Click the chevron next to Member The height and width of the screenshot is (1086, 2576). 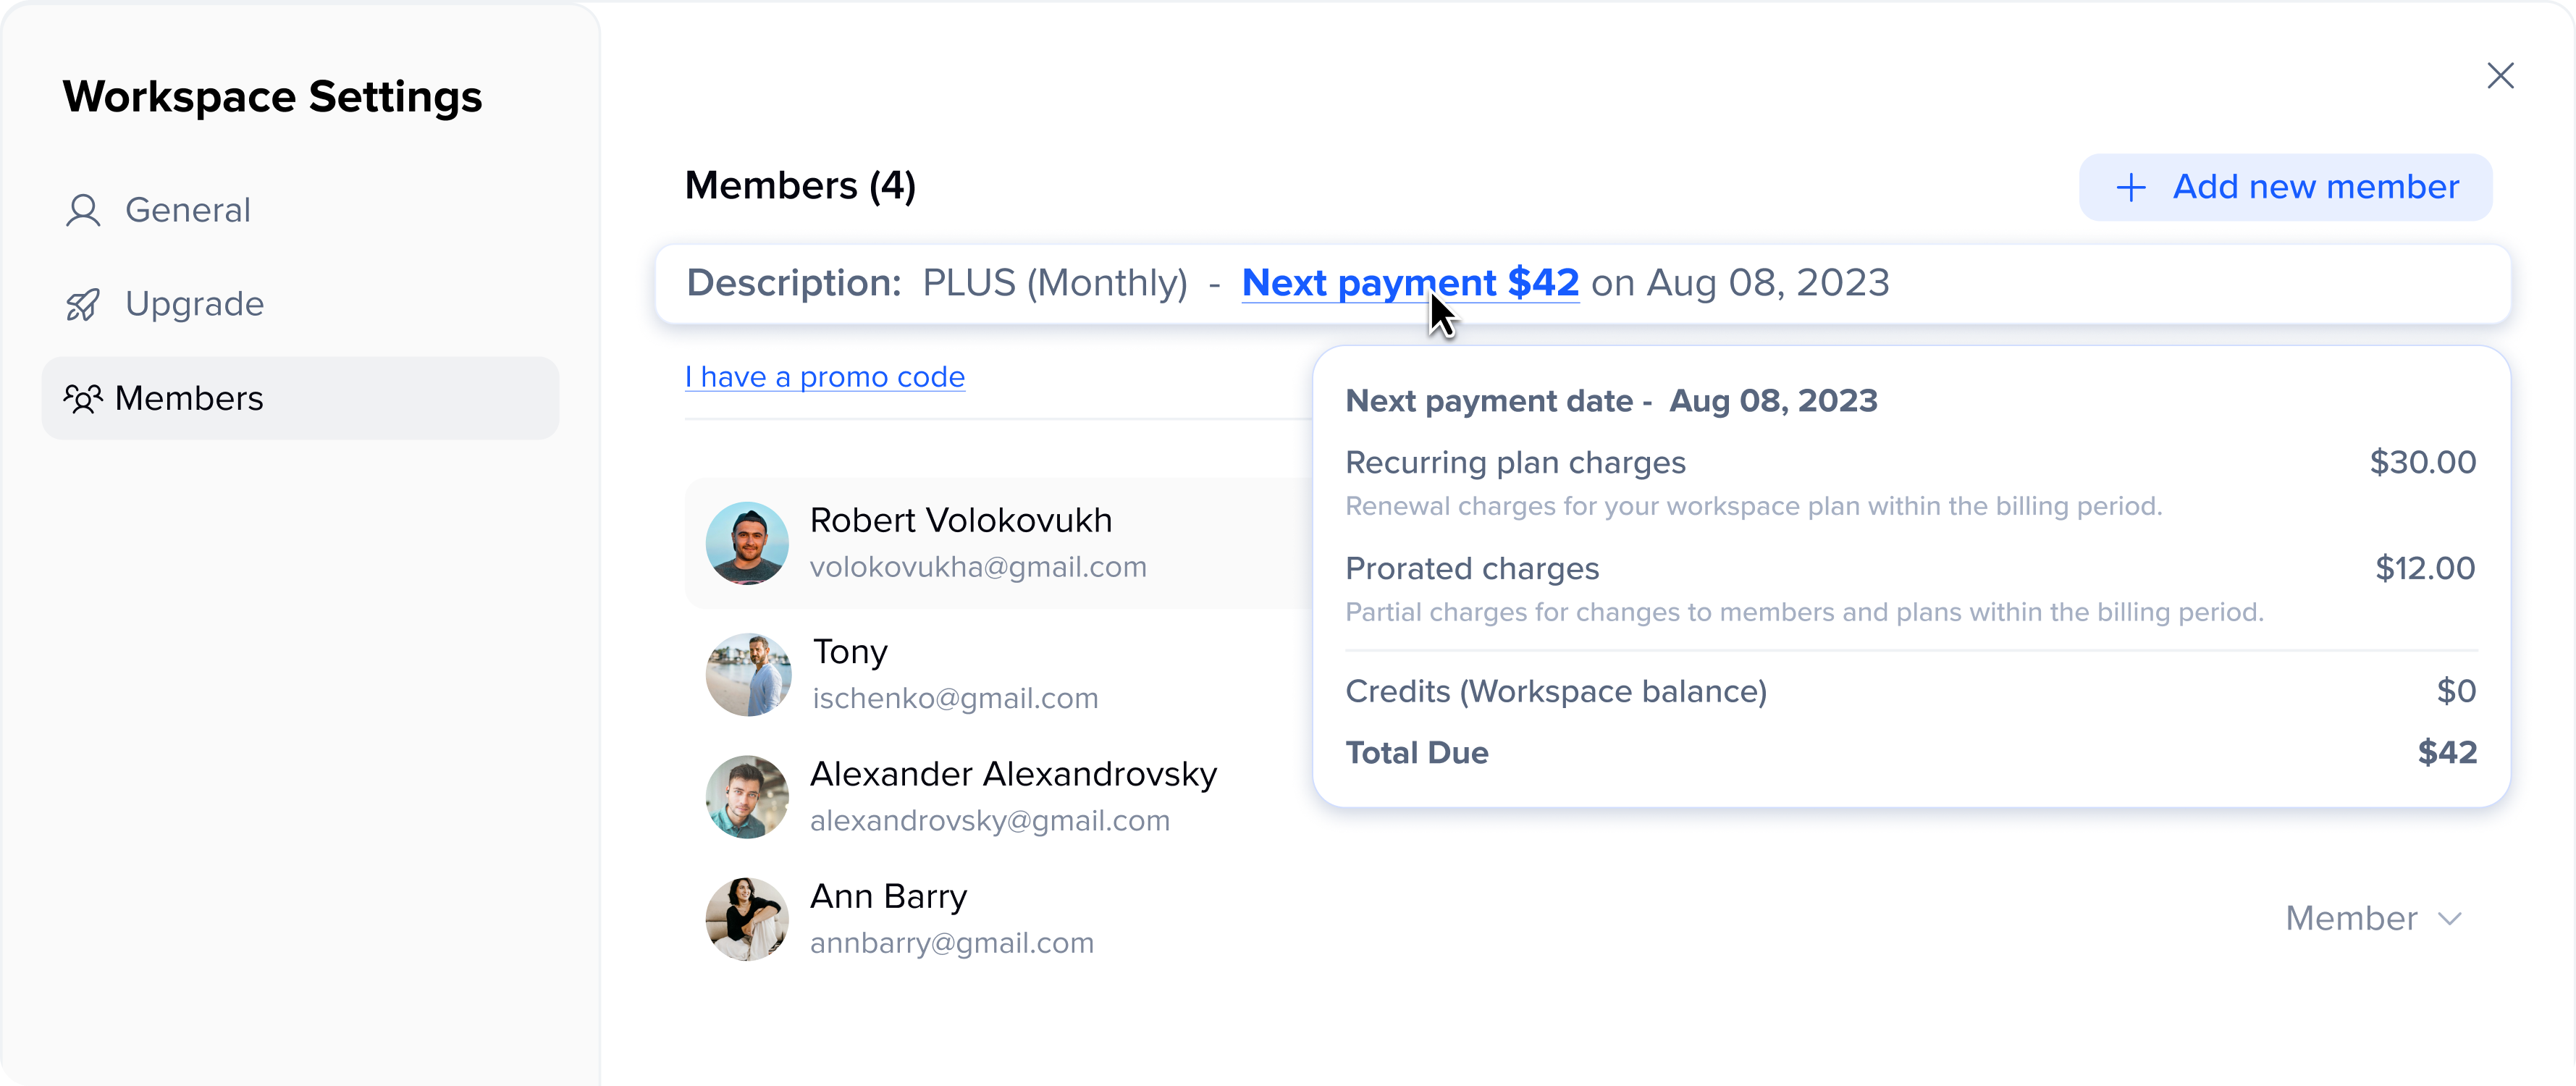point(2449,919)
